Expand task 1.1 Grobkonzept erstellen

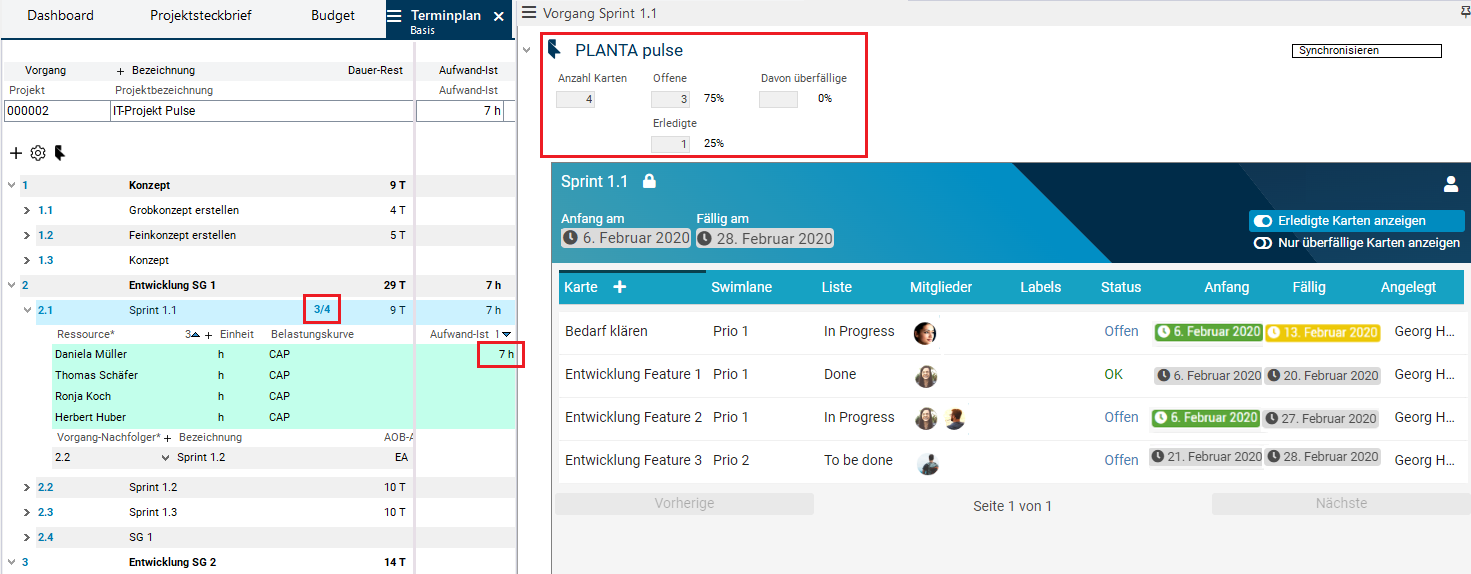(27, 210)
